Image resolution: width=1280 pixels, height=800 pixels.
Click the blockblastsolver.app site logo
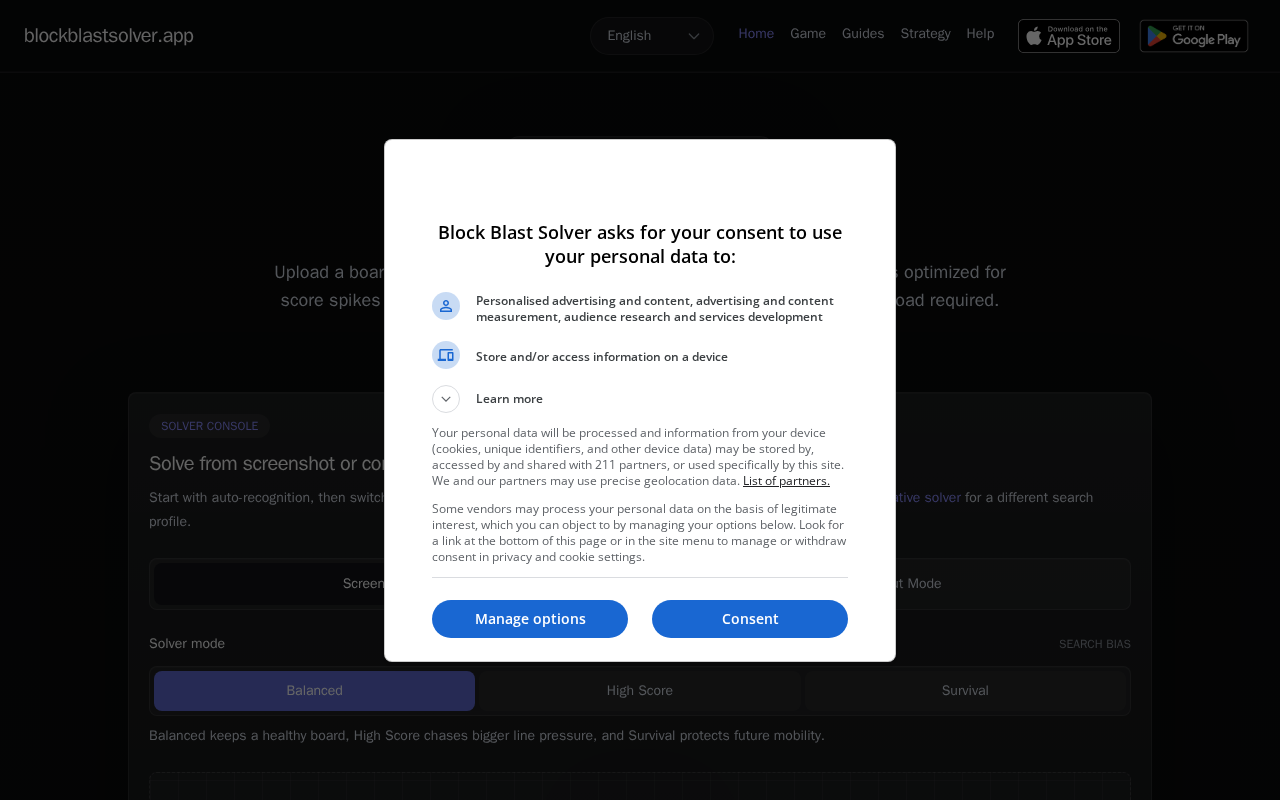pyautogui.click(x=109, y=36)
